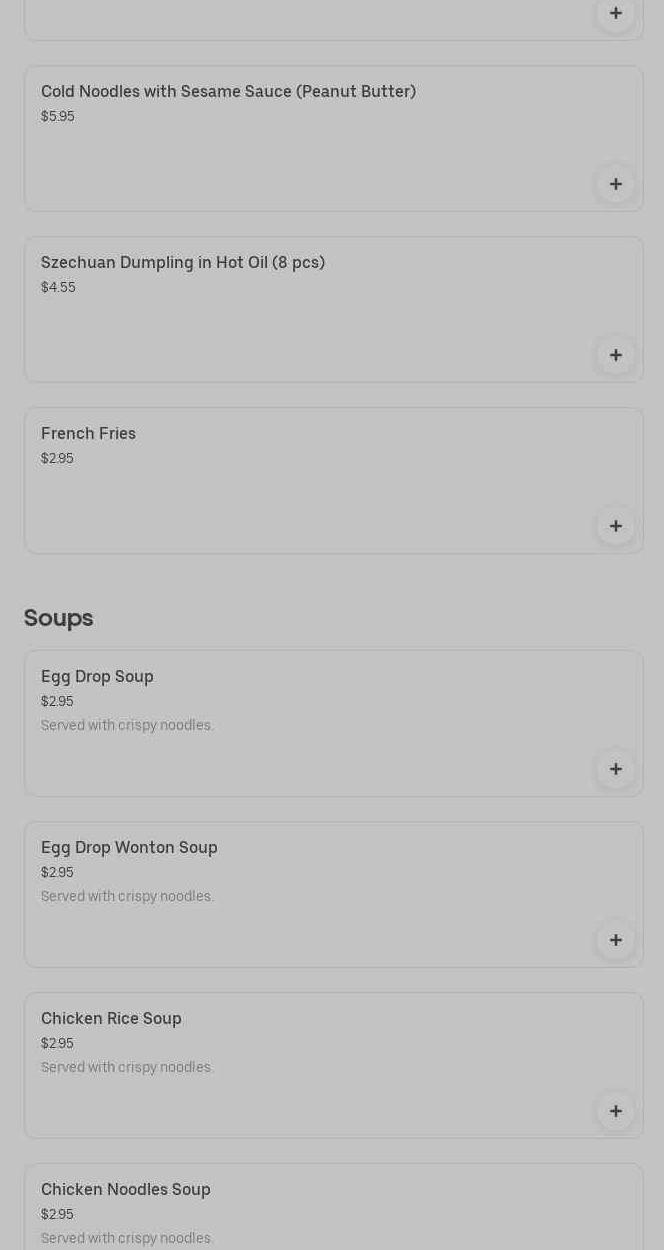This screenshot has width=664, height=1250.
Task: Click the description text under Egg Drop Soup
Action: pyautogui.click(x=127, y=726)
